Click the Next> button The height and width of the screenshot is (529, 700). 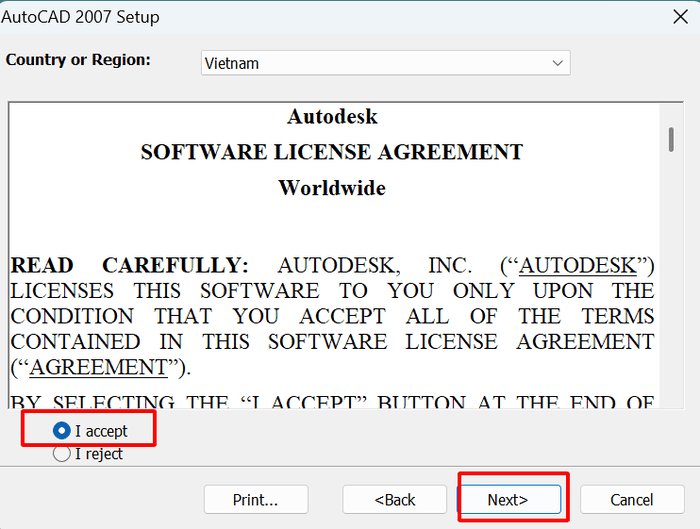click(509, 500)
